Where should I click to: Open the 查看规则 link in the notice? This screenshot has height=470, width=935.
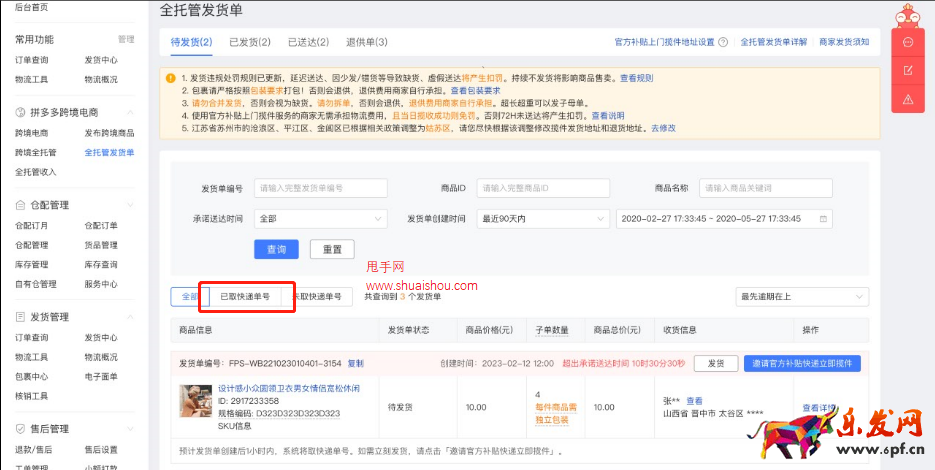636,78
